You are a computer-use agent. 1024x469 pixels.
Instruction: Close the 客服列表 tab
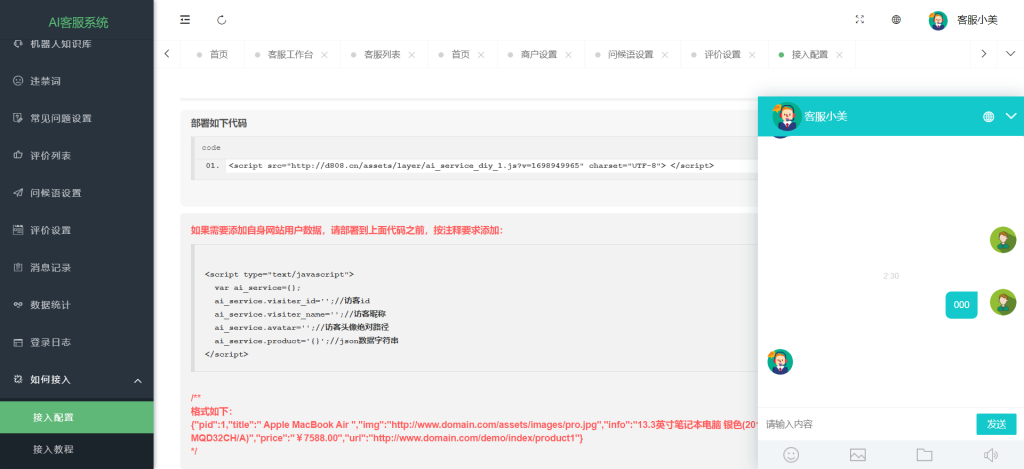pos(411,55)
